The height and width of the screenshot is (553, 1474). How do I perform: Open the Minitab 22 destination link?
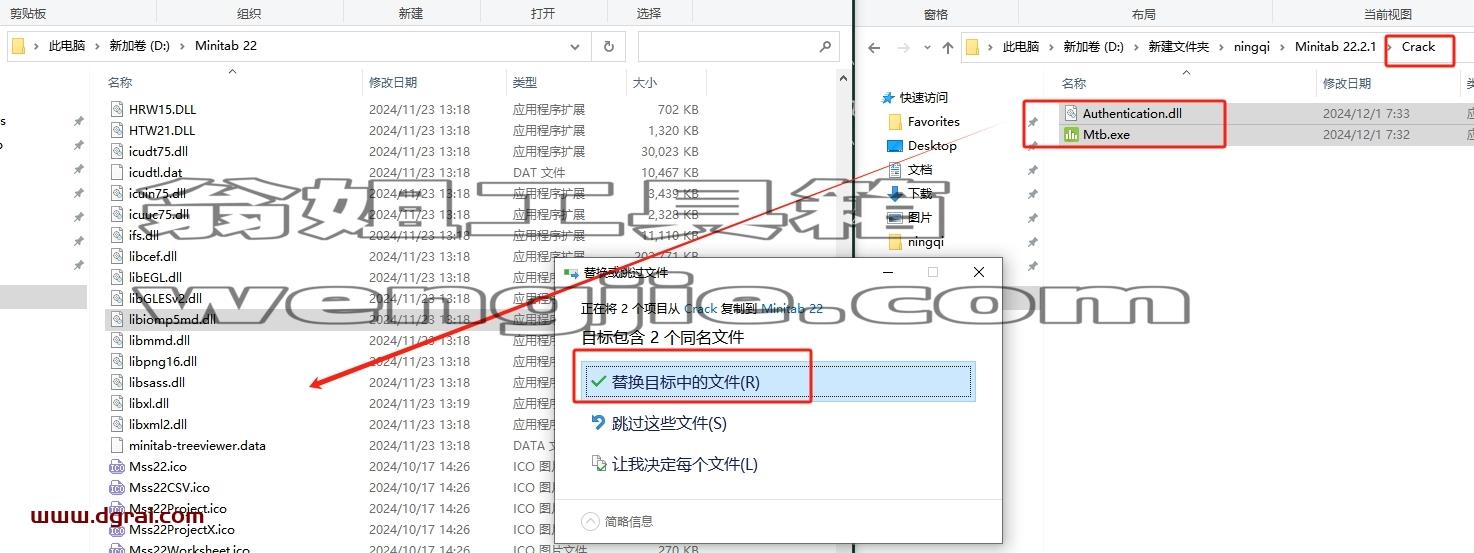click(792, 309)
